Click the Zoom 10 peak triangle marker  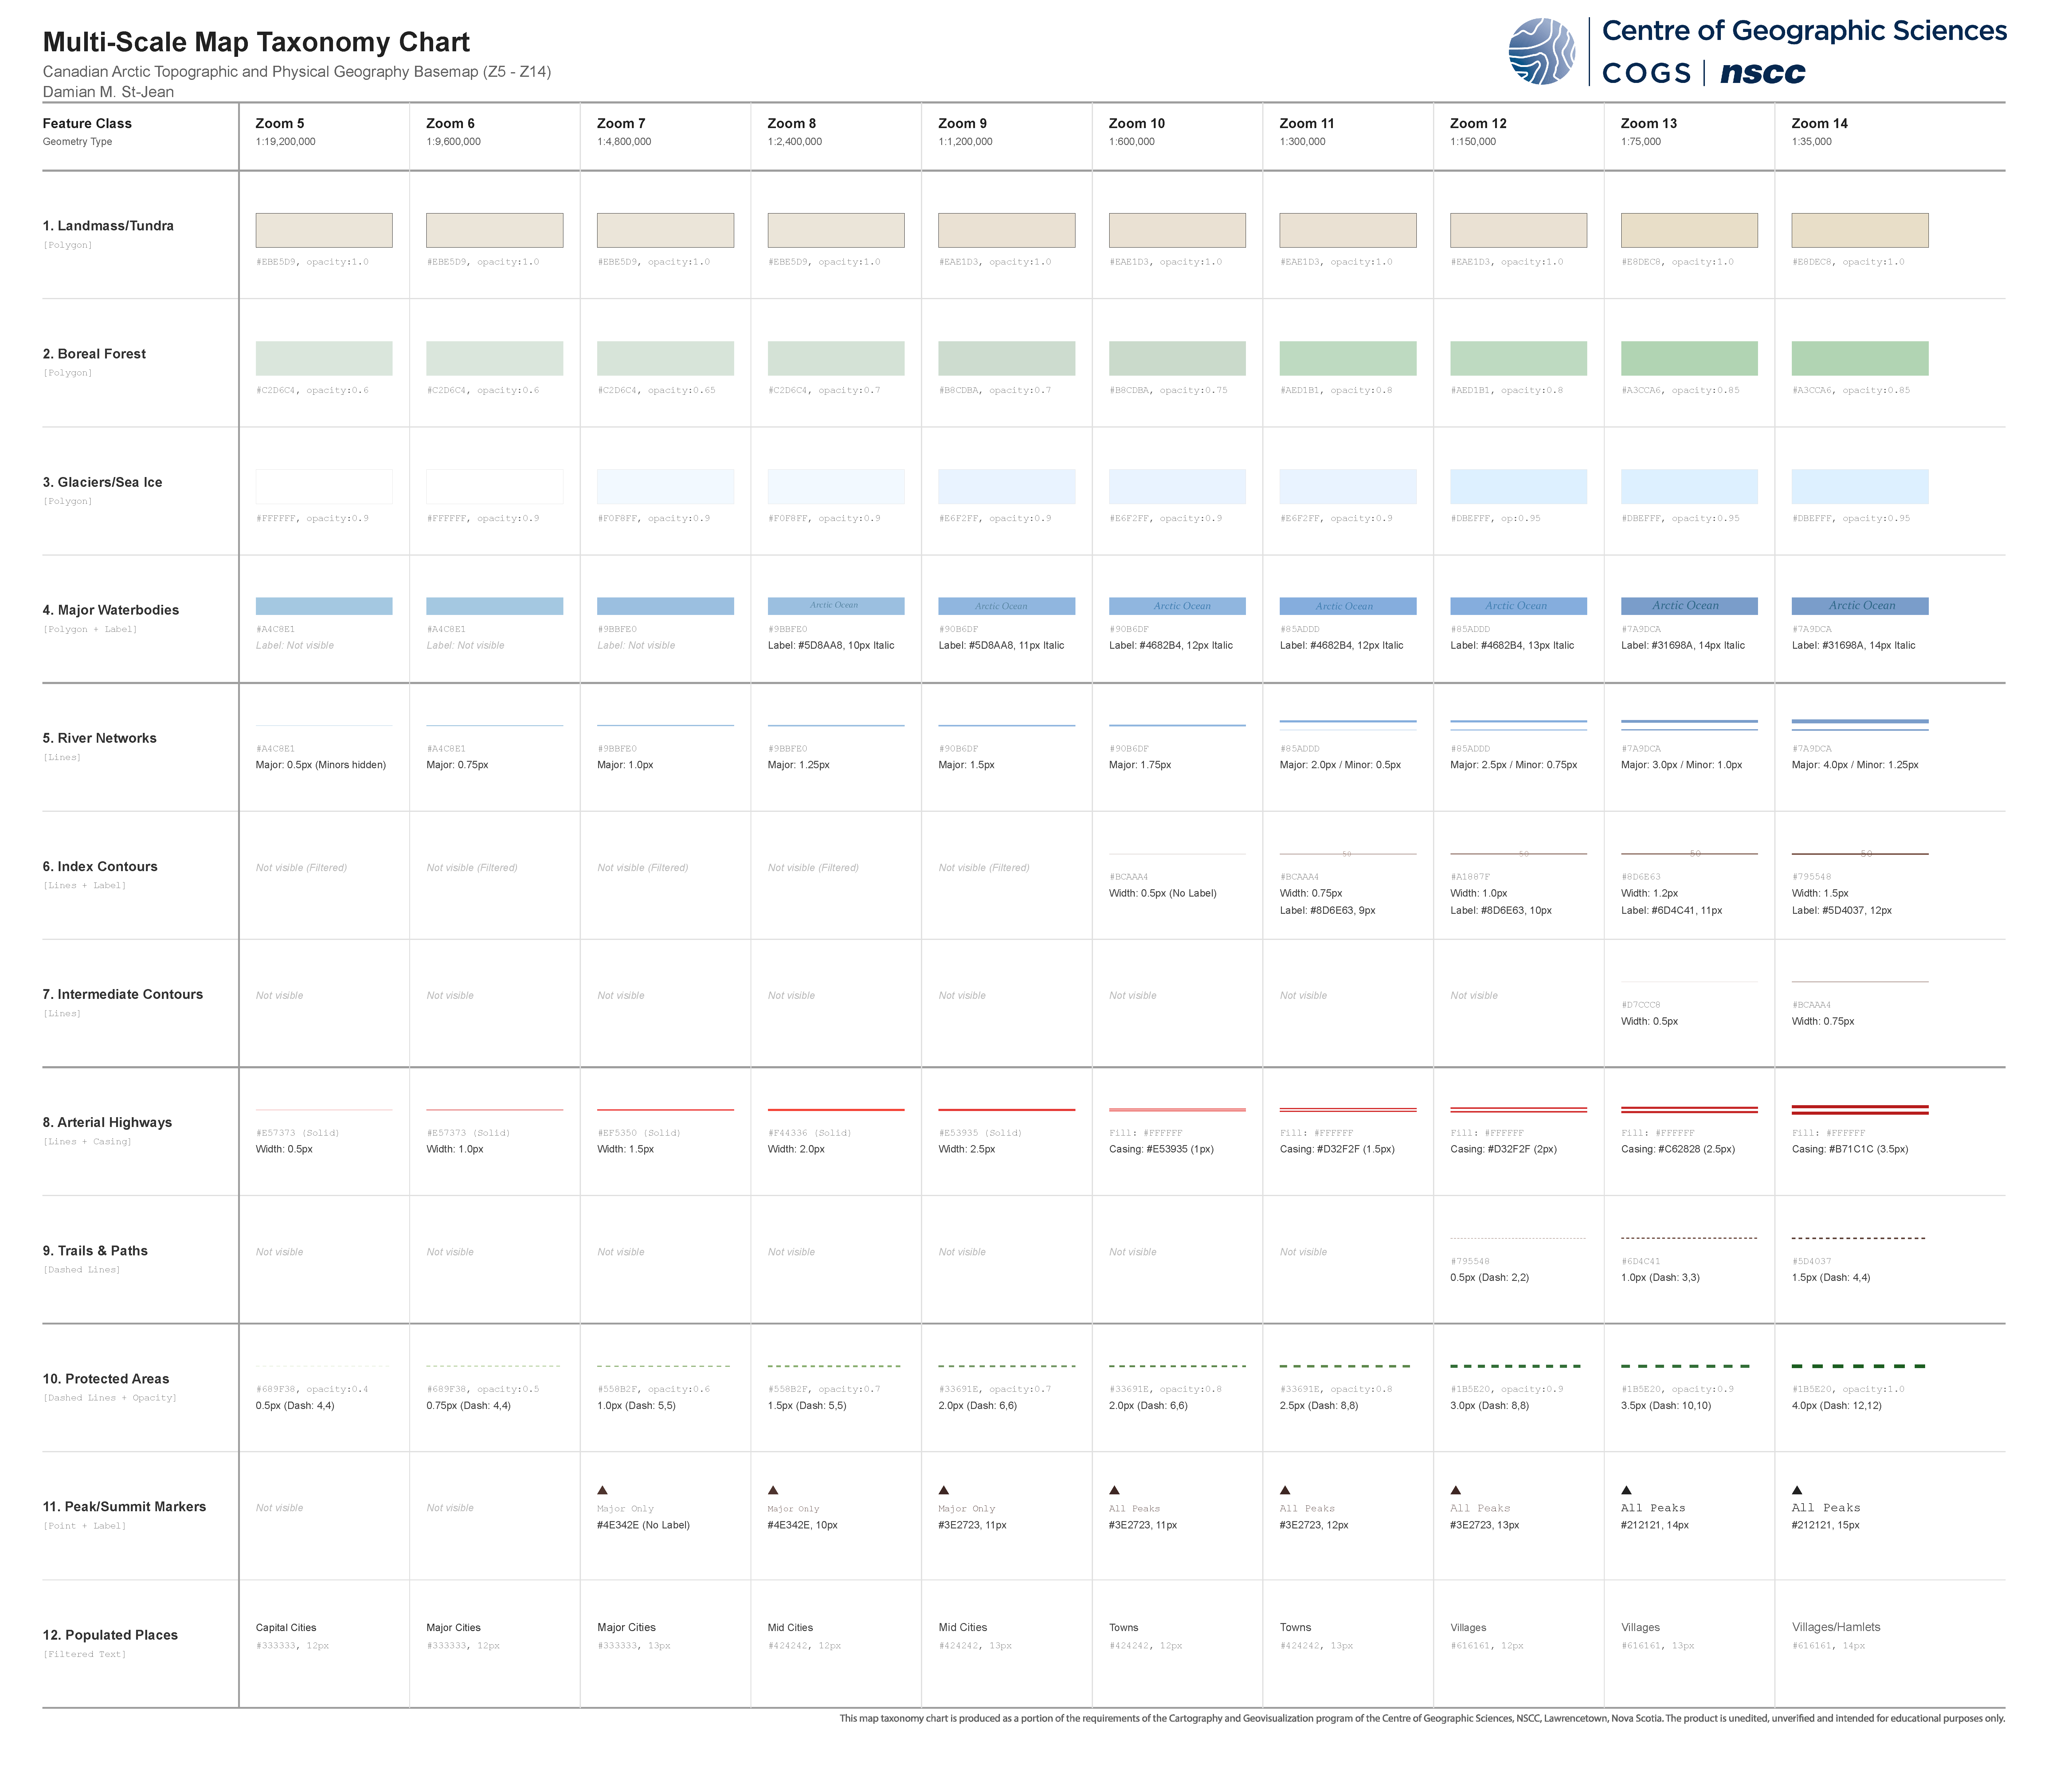[x=1114, y=1490]
